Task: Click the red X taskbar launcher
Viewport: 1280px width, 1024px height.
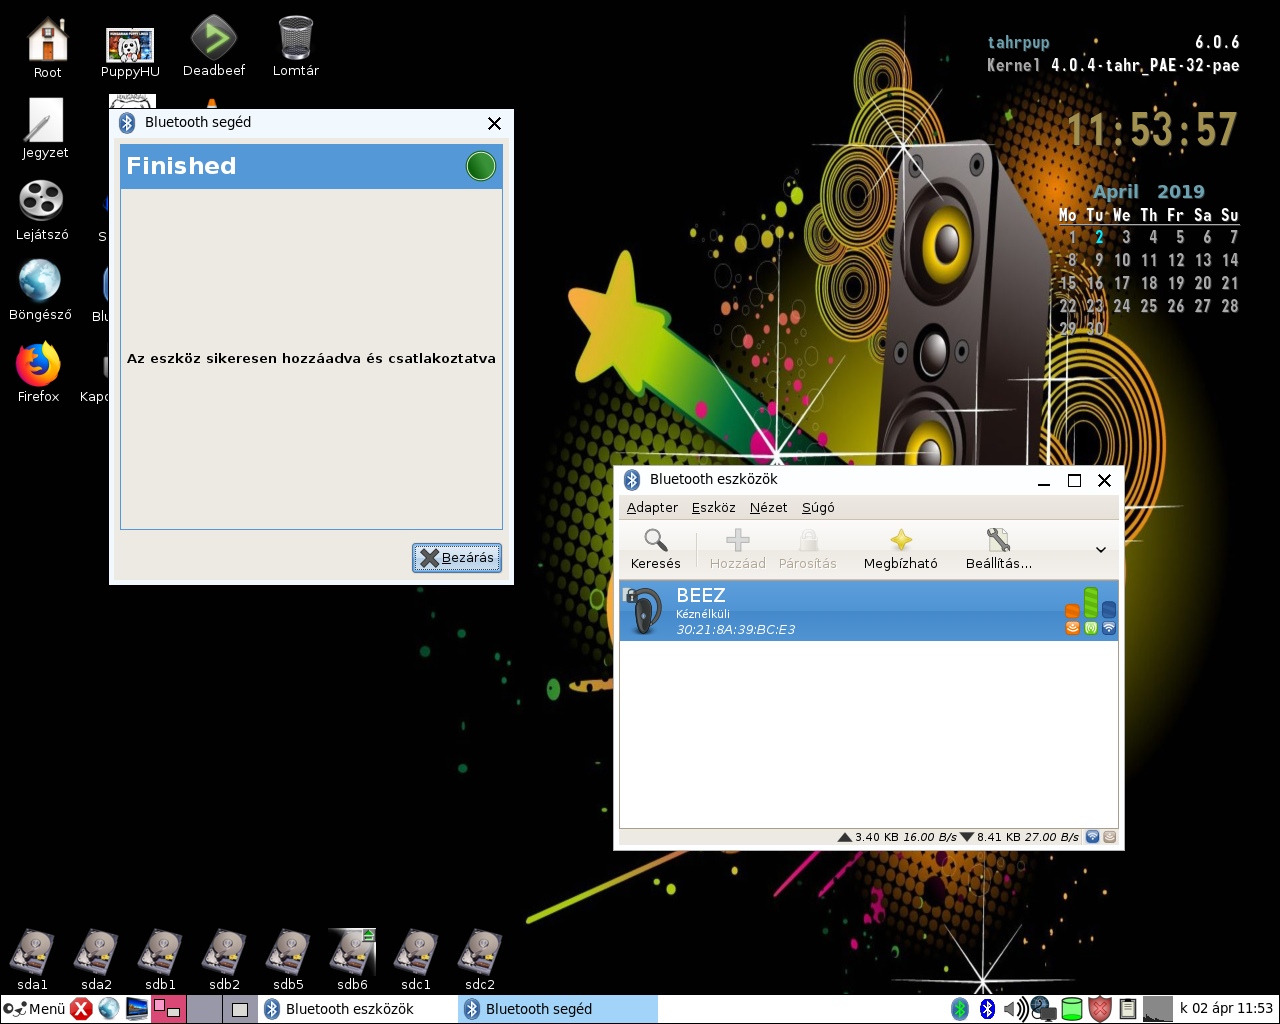Action: coord(82,1009)
